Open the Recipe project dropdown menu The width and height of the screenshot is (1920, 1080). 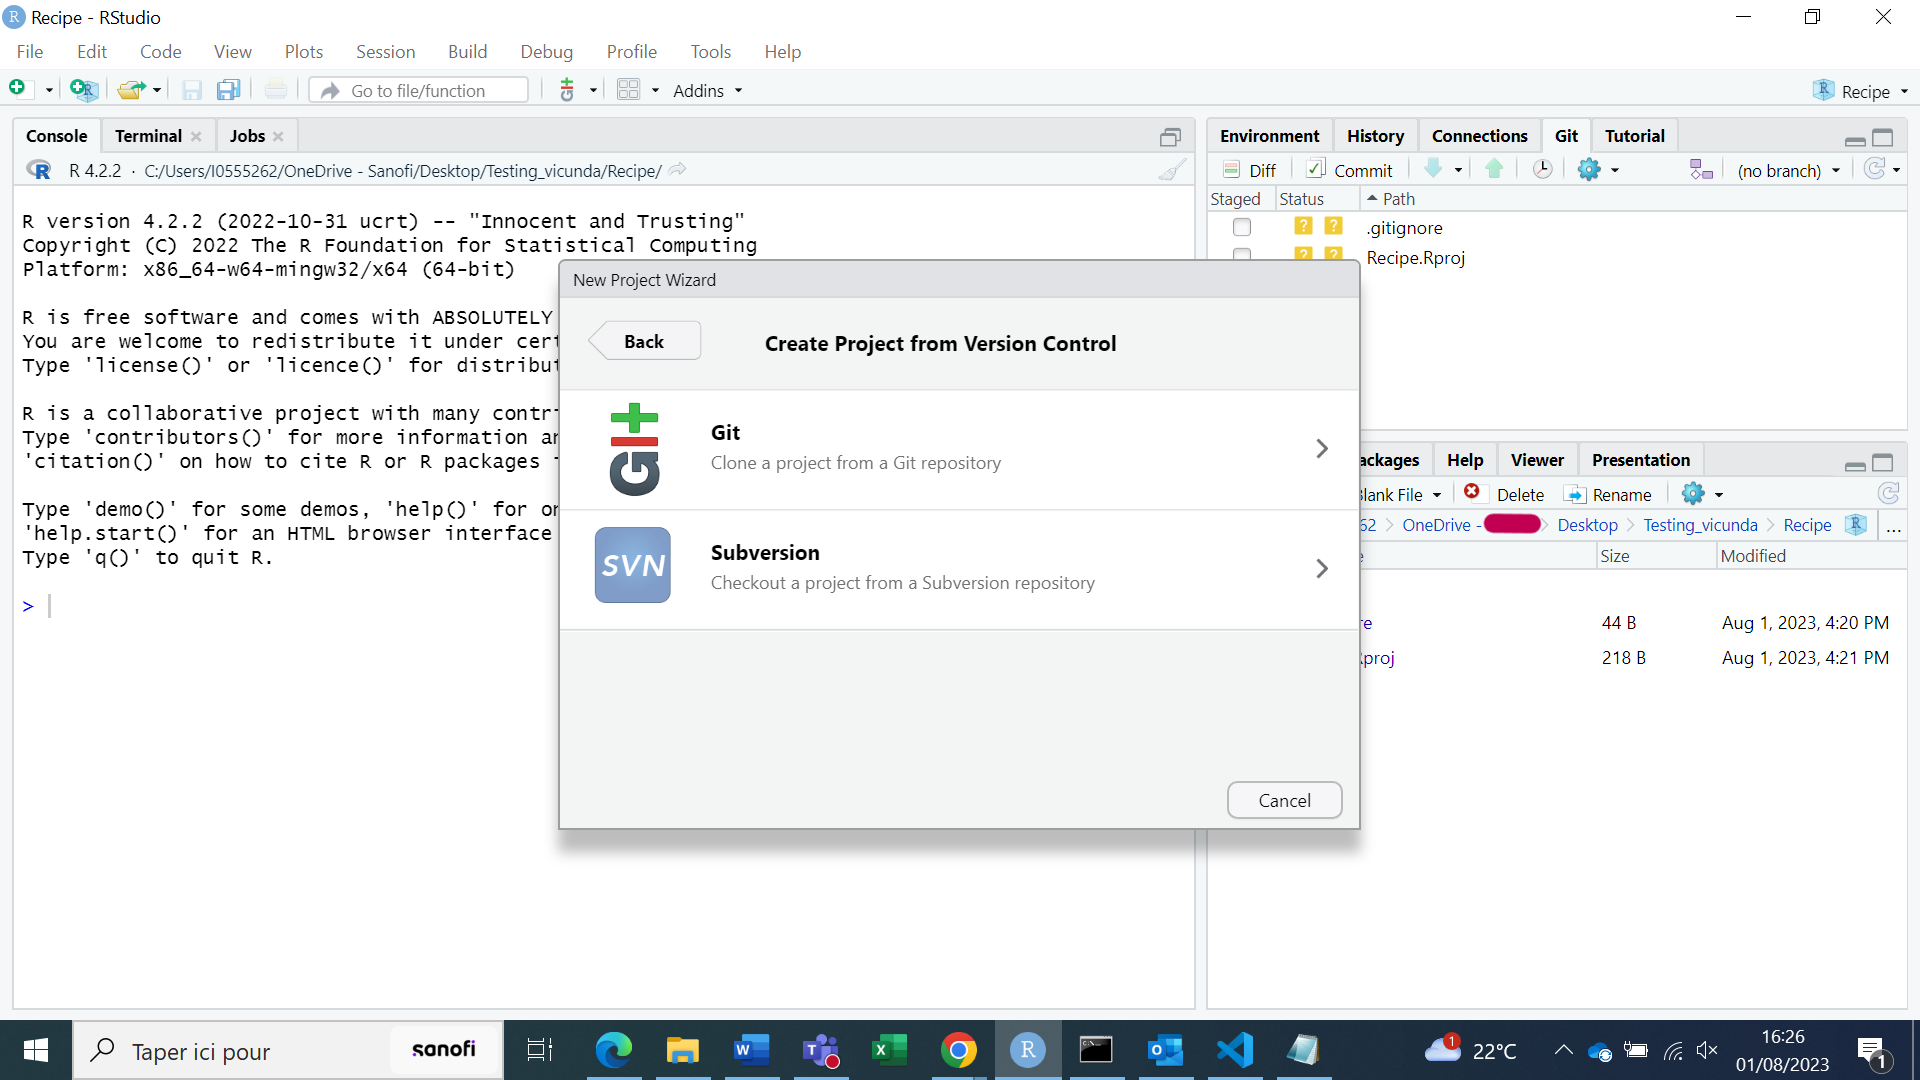[1861, 91]
